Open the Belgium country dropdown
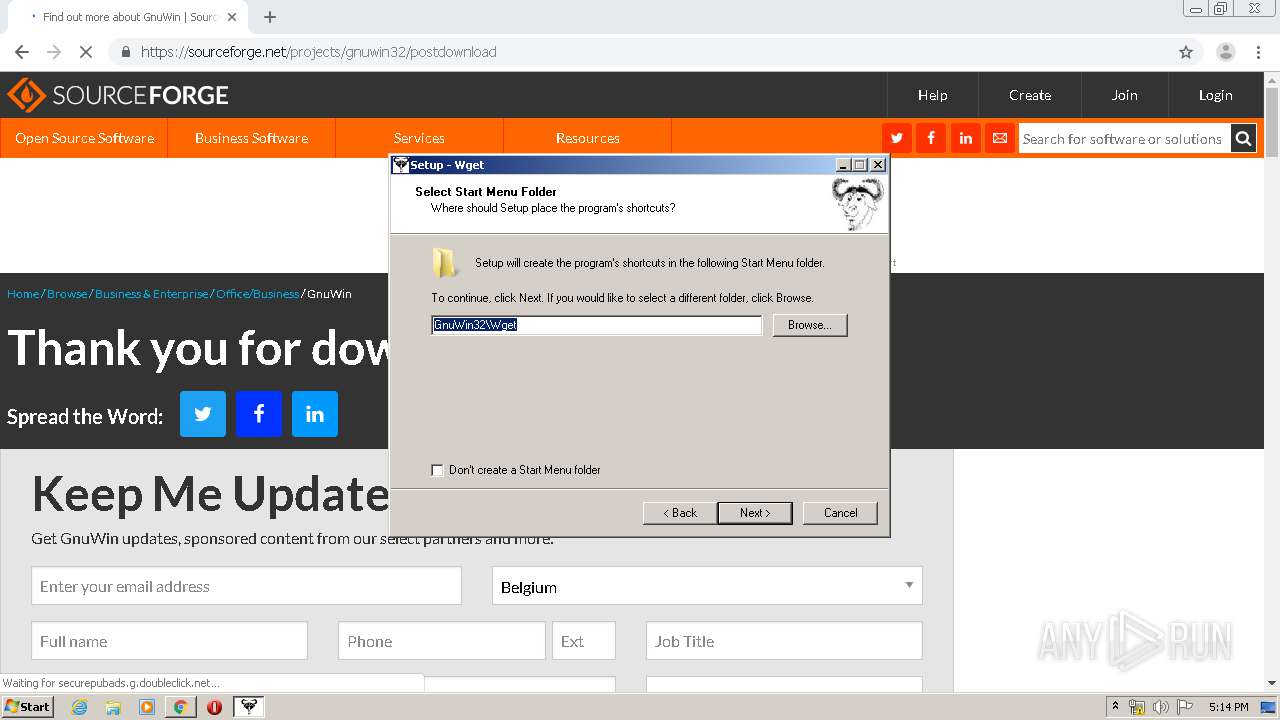1280x720 pixels. 707,586
